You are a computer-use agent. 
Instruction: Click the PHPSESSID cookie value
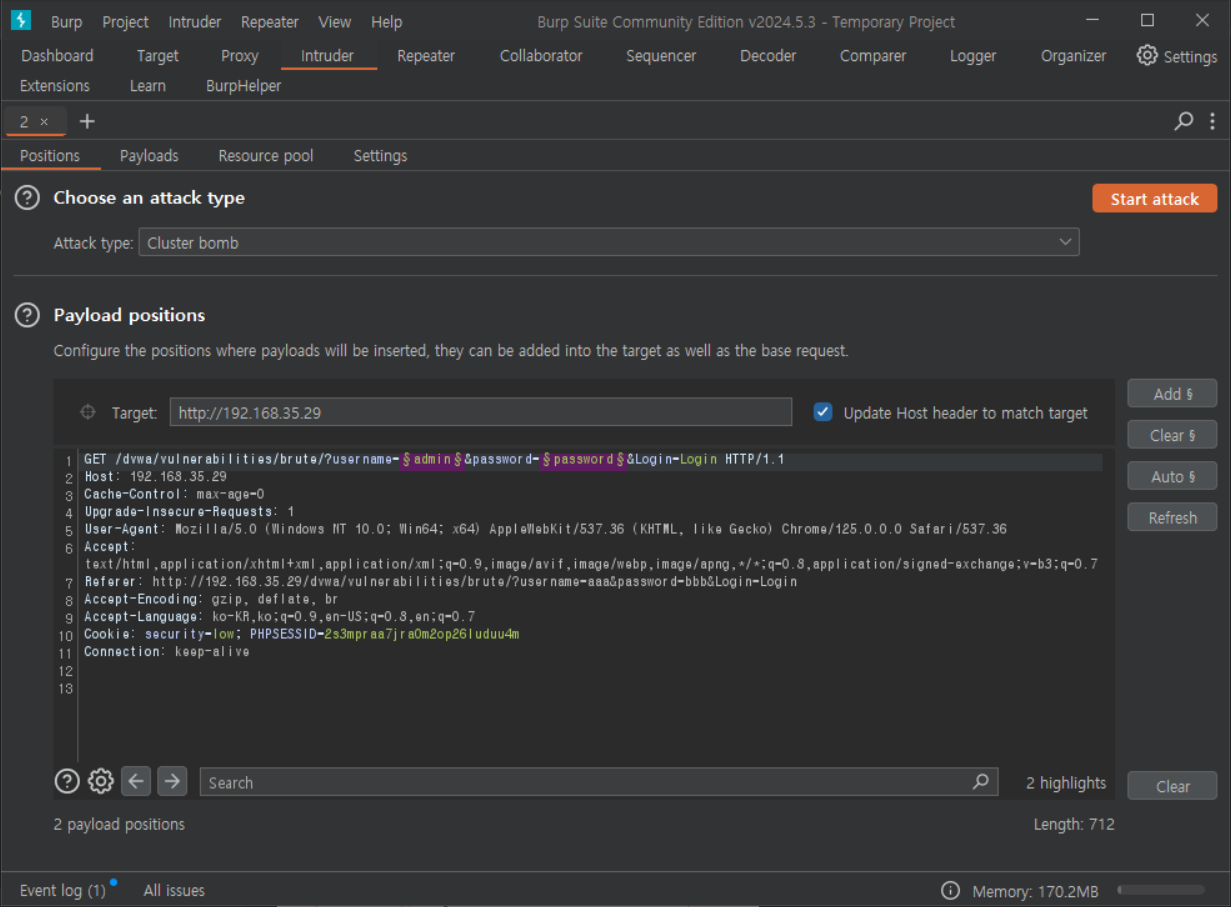pos(422,635)
